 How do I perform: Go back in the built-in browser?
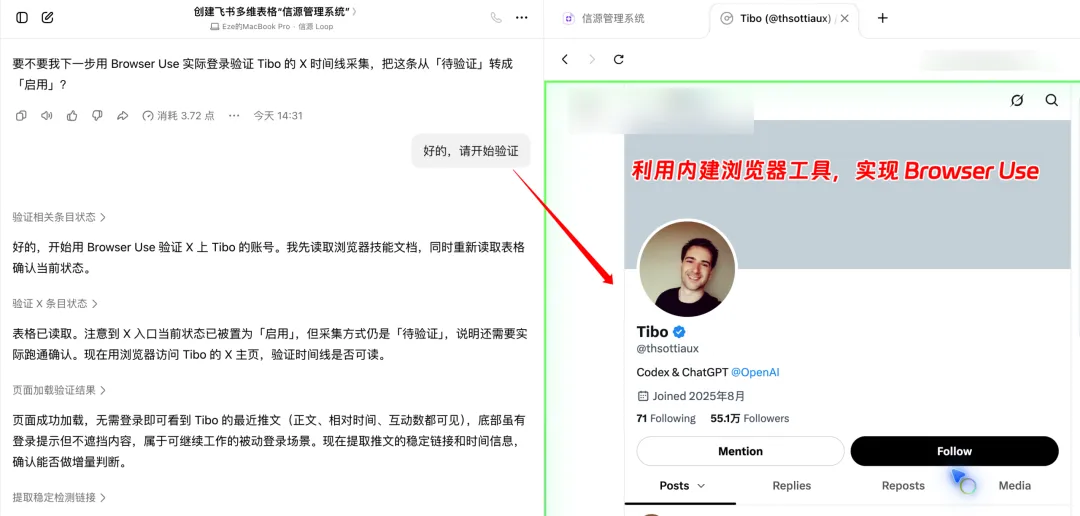coord(565,59)
